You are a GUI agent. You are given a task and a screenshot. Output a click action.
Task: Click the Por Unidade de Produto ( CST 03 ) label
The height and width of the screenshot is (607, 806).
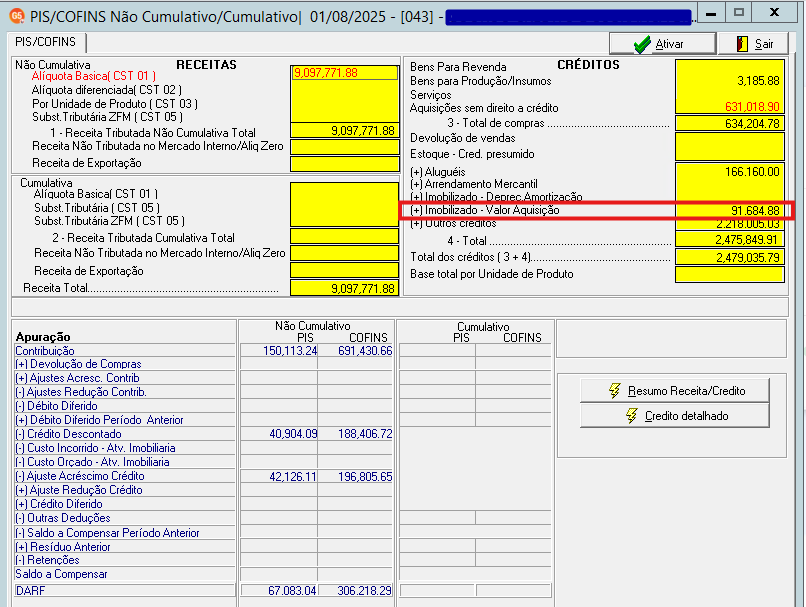115,104
